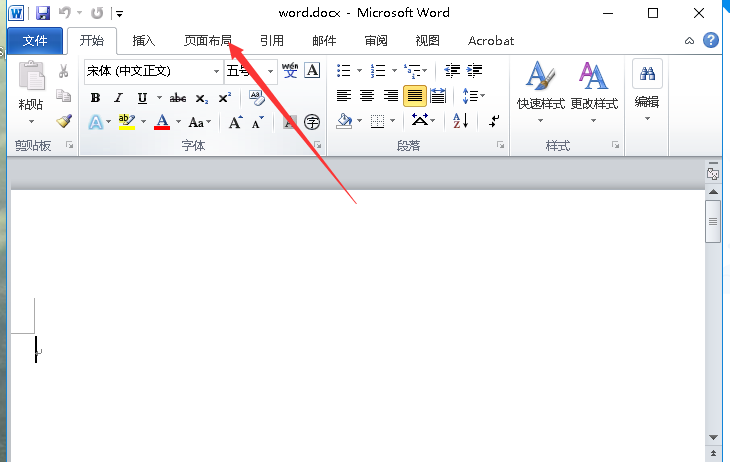Toggle Superscript formatting
730x462 pixels.
225,98
